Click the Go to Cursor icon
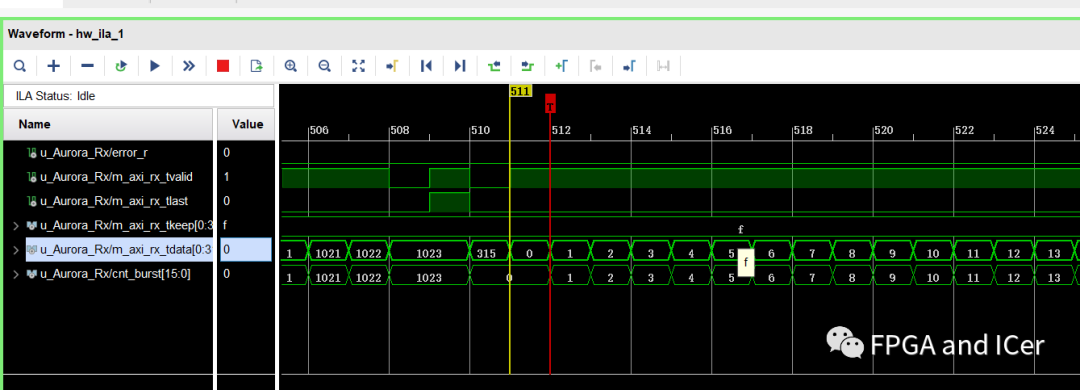Screen dimensions: 1080x390 pyautogui.click(x=393, y=66)
